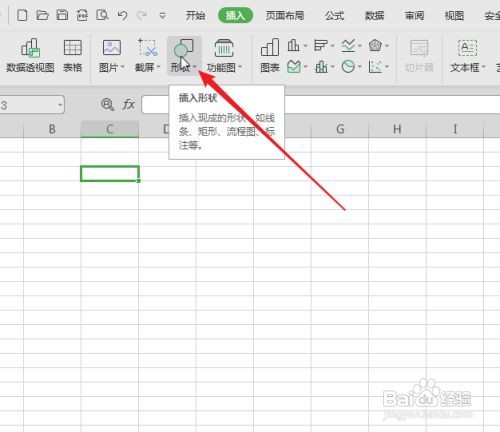This screenshot has width=500, height=432.
Task: Select column I header
Action: pyautogui.click(x=455, y=129)
